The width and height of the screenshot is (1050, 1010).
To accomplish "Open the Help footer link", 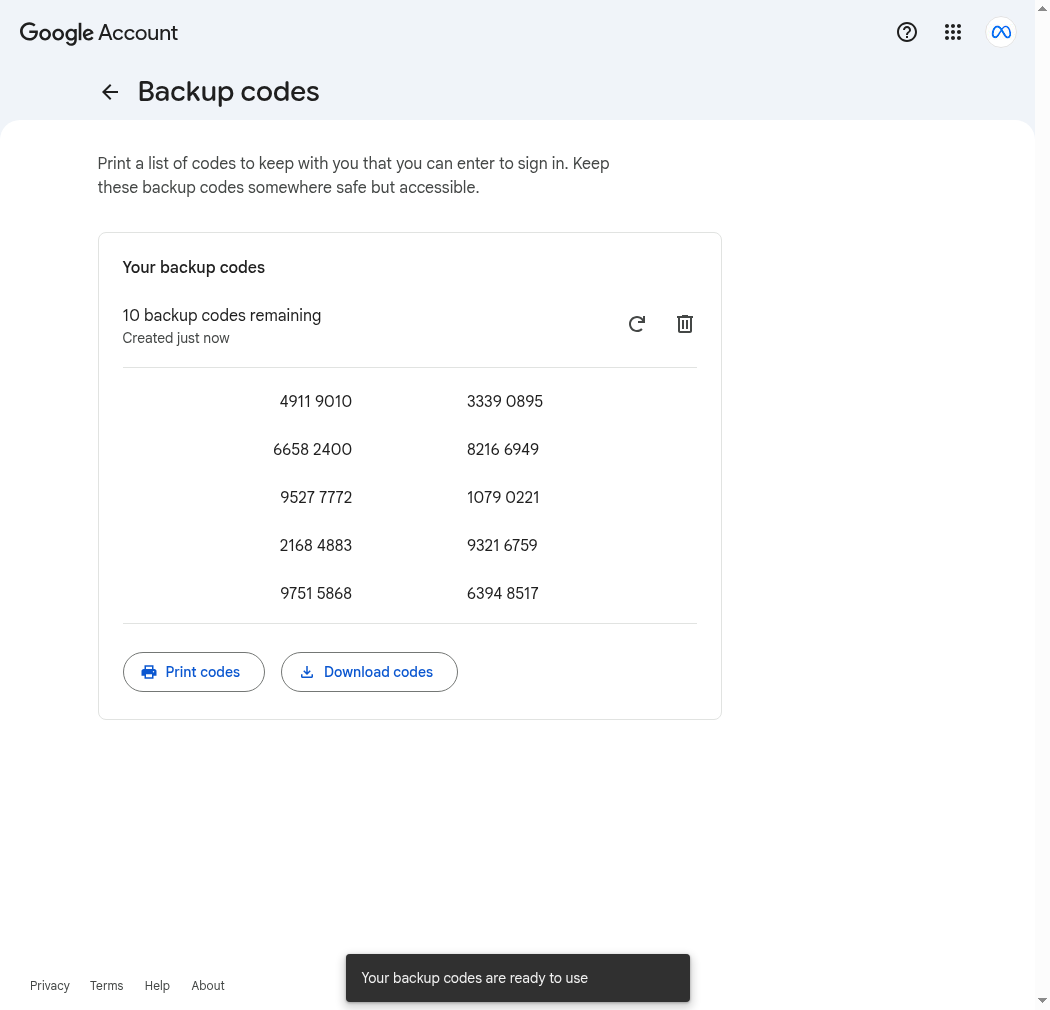I will click(x=157, y=986).
